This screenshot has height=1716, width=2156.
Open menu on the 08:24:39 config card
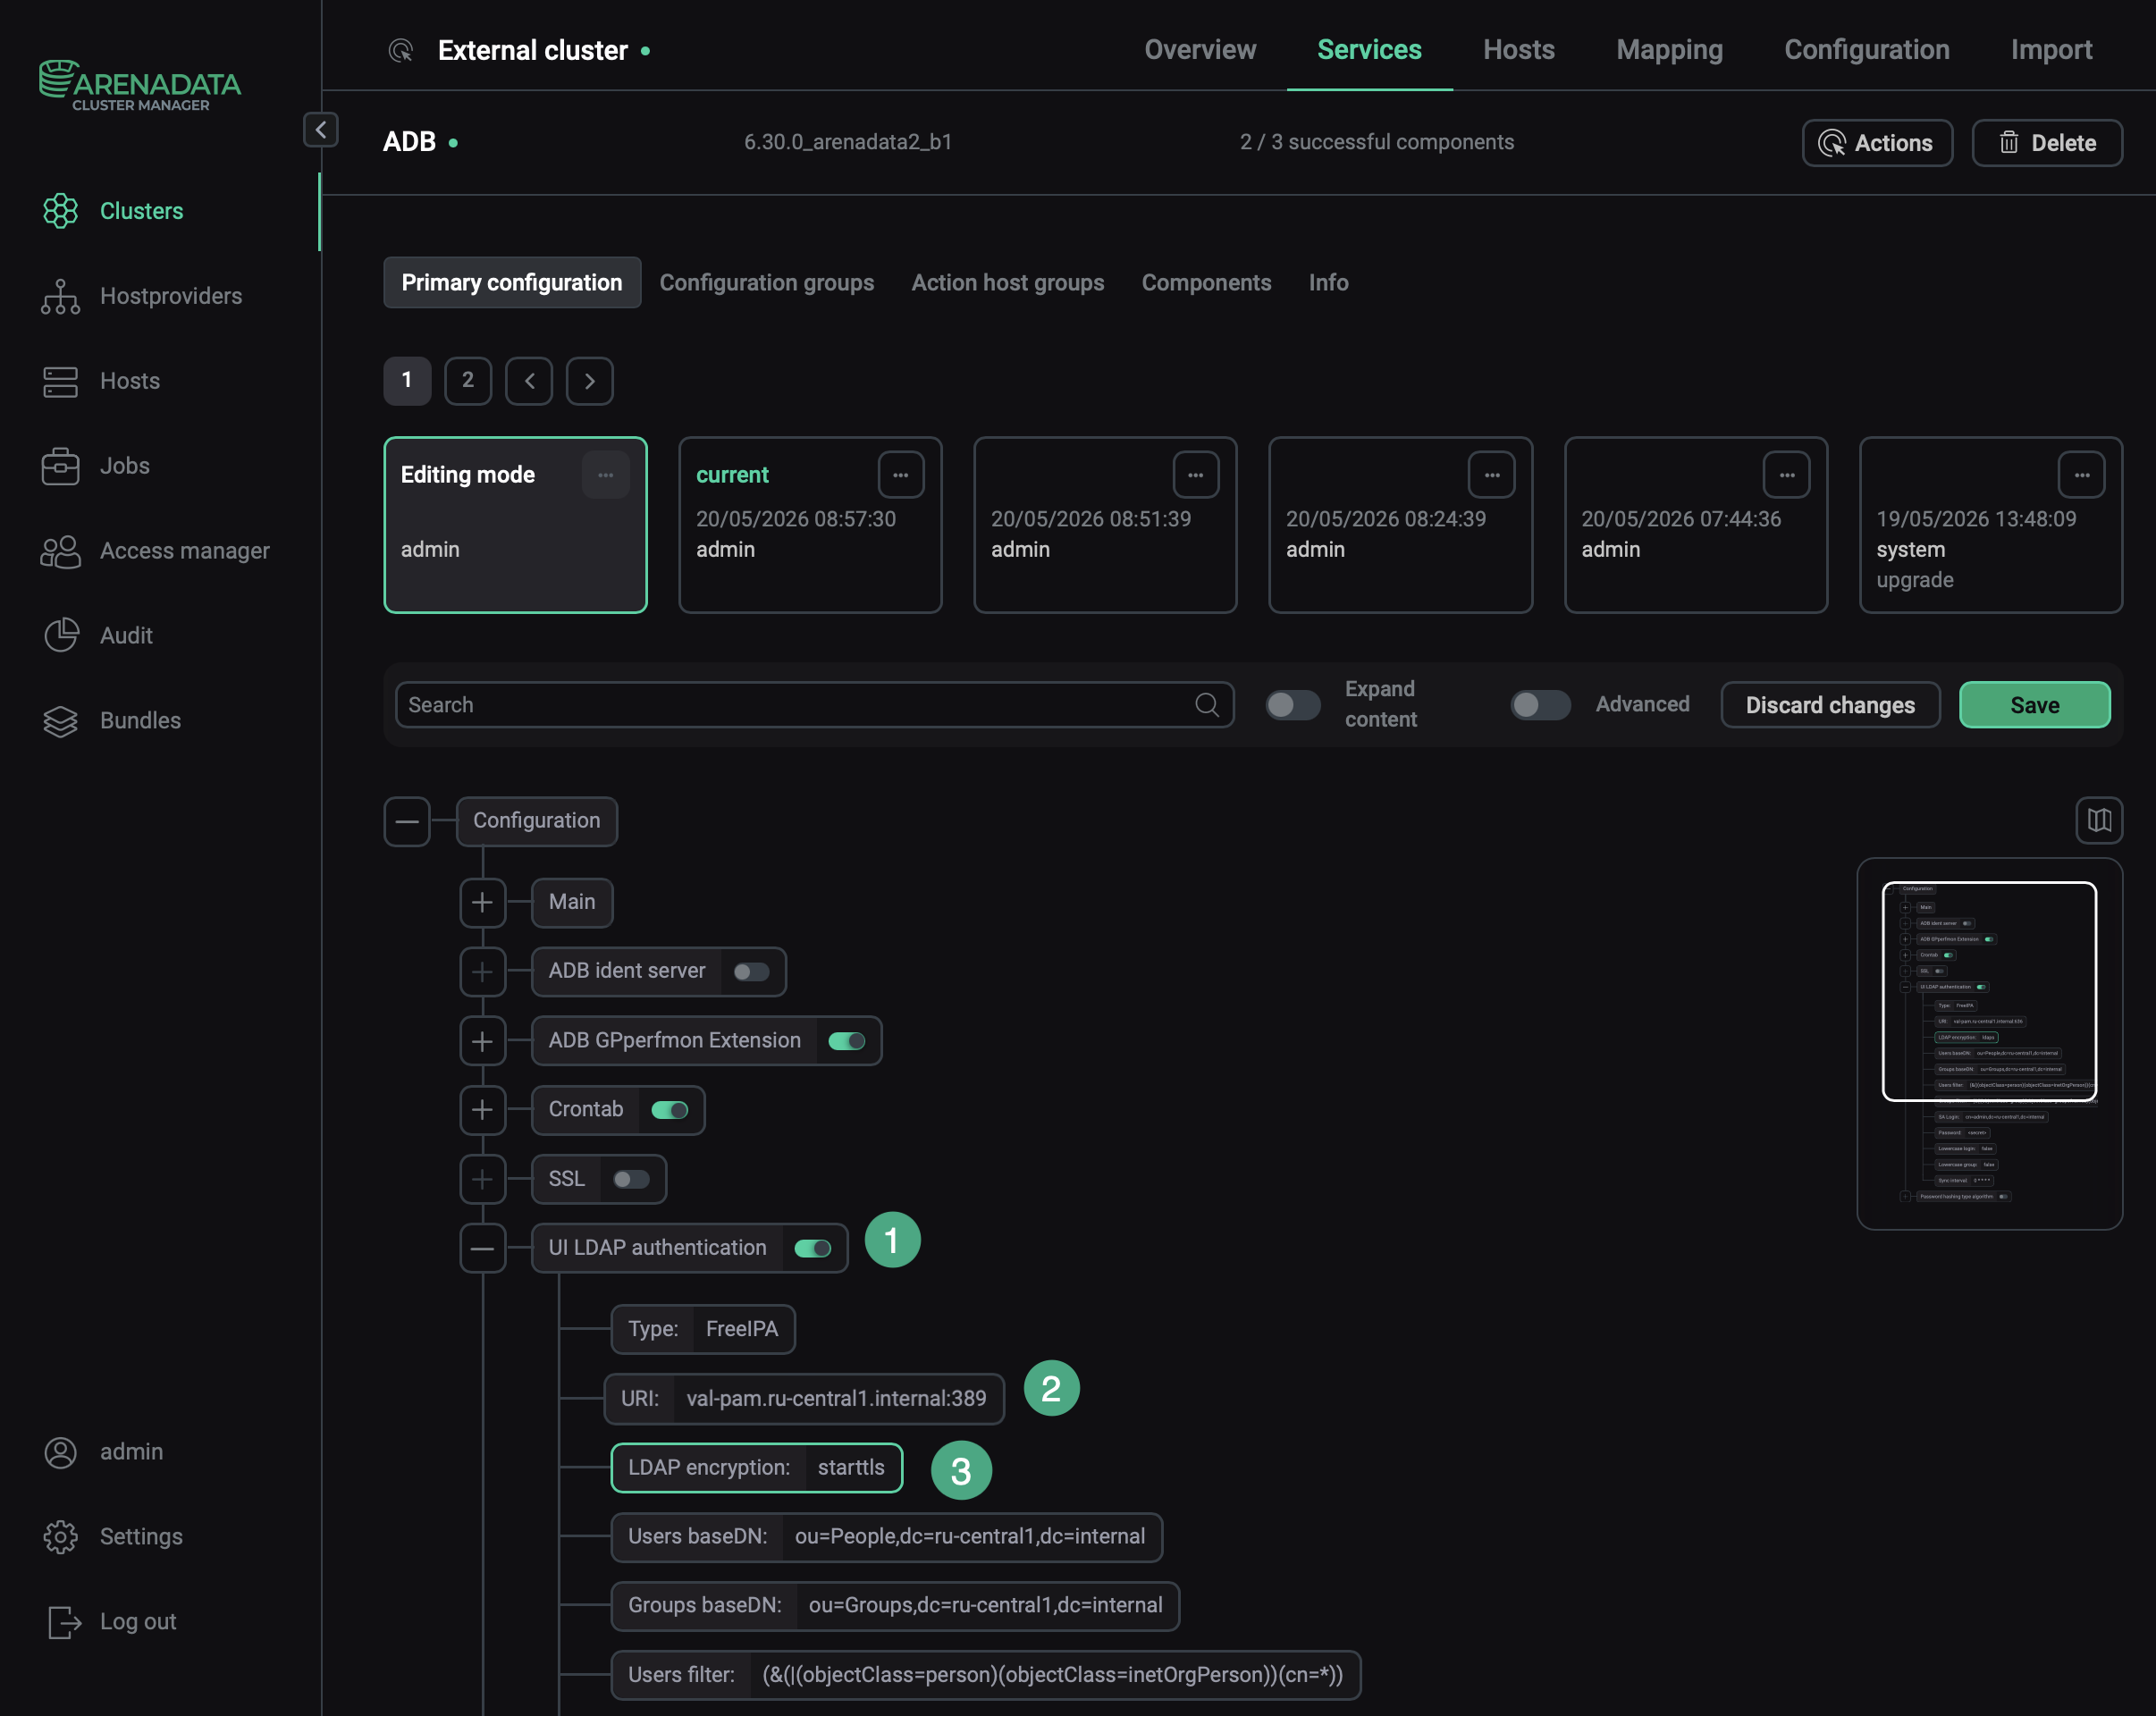pos(1492,475)
